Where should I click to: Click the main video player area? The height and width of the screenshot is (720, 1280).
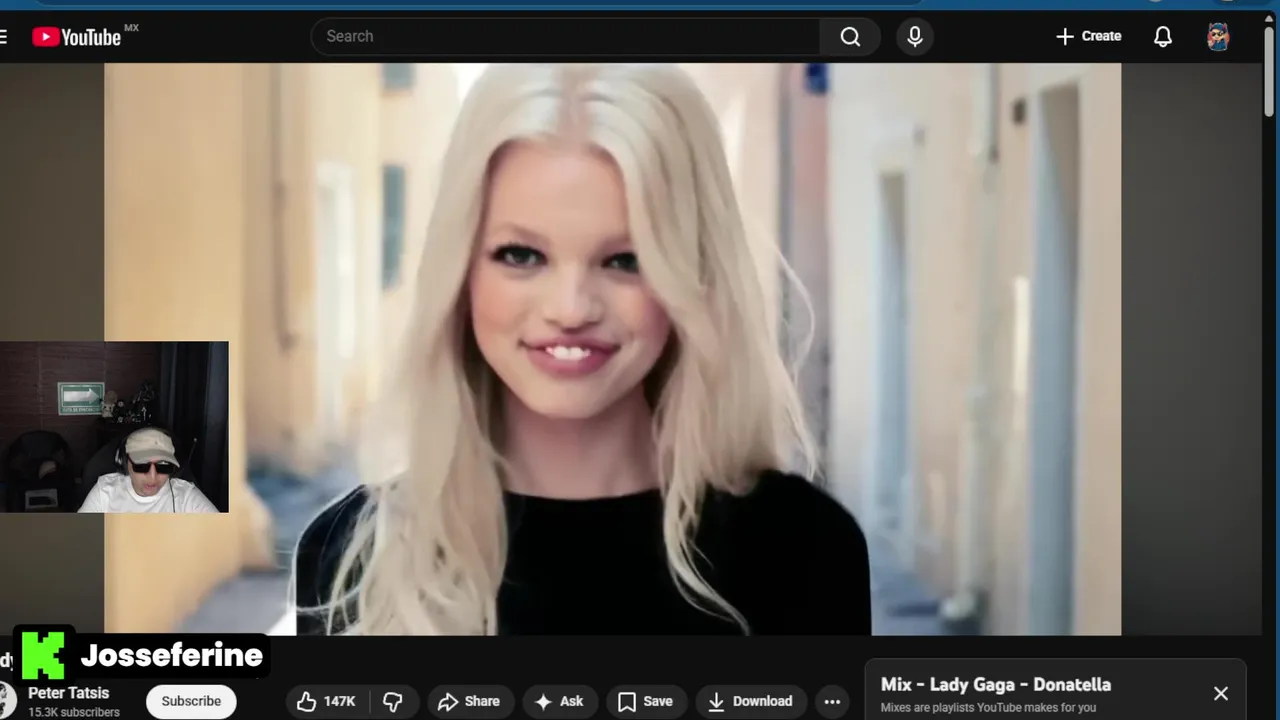(x=612, y=349)
